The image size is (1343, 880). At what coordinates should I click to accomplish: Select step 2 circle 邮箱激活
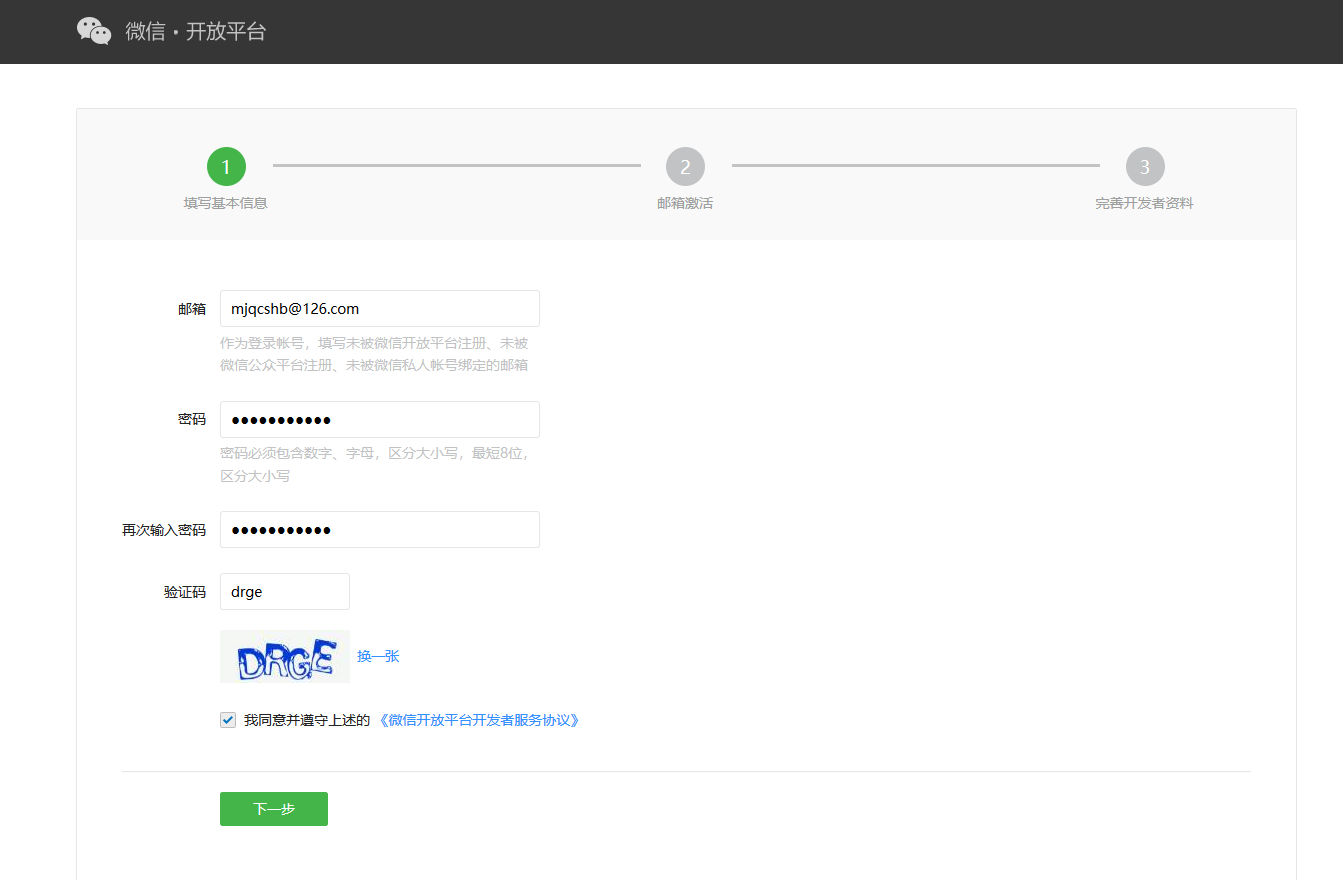pos(685,167)
